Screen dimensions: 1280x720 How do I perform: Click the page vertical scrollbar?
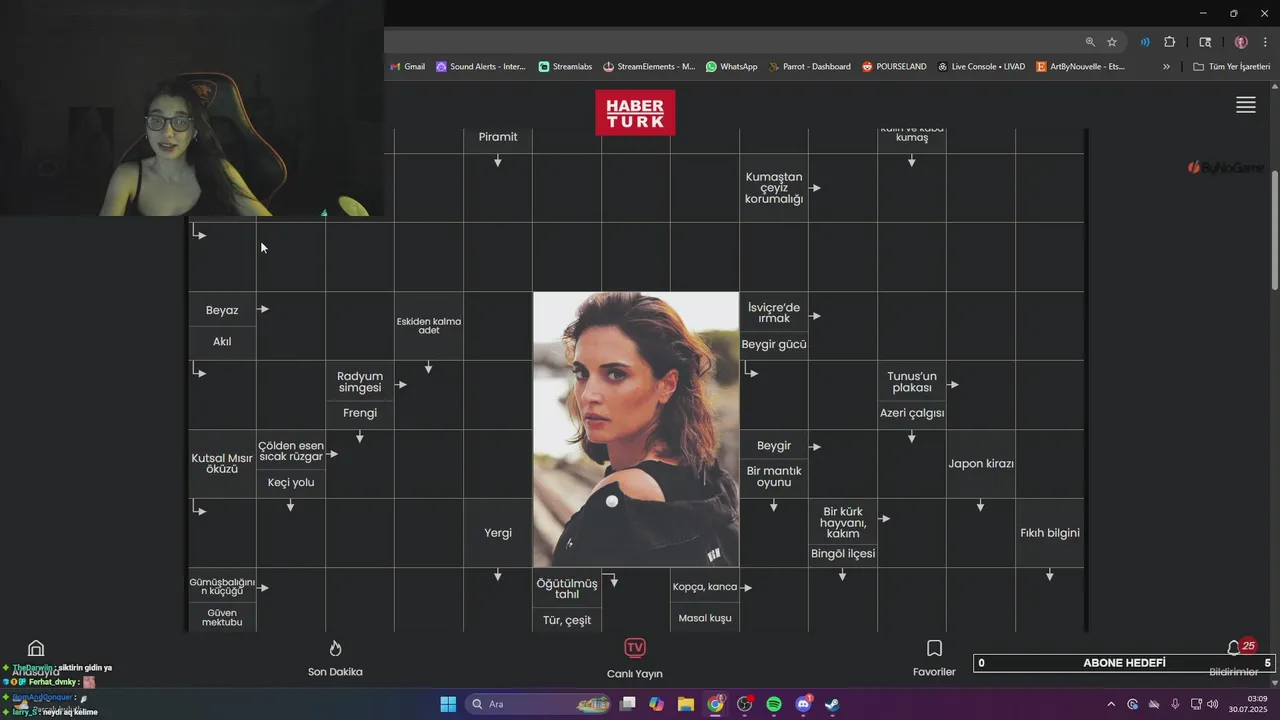pos(1274,229)
